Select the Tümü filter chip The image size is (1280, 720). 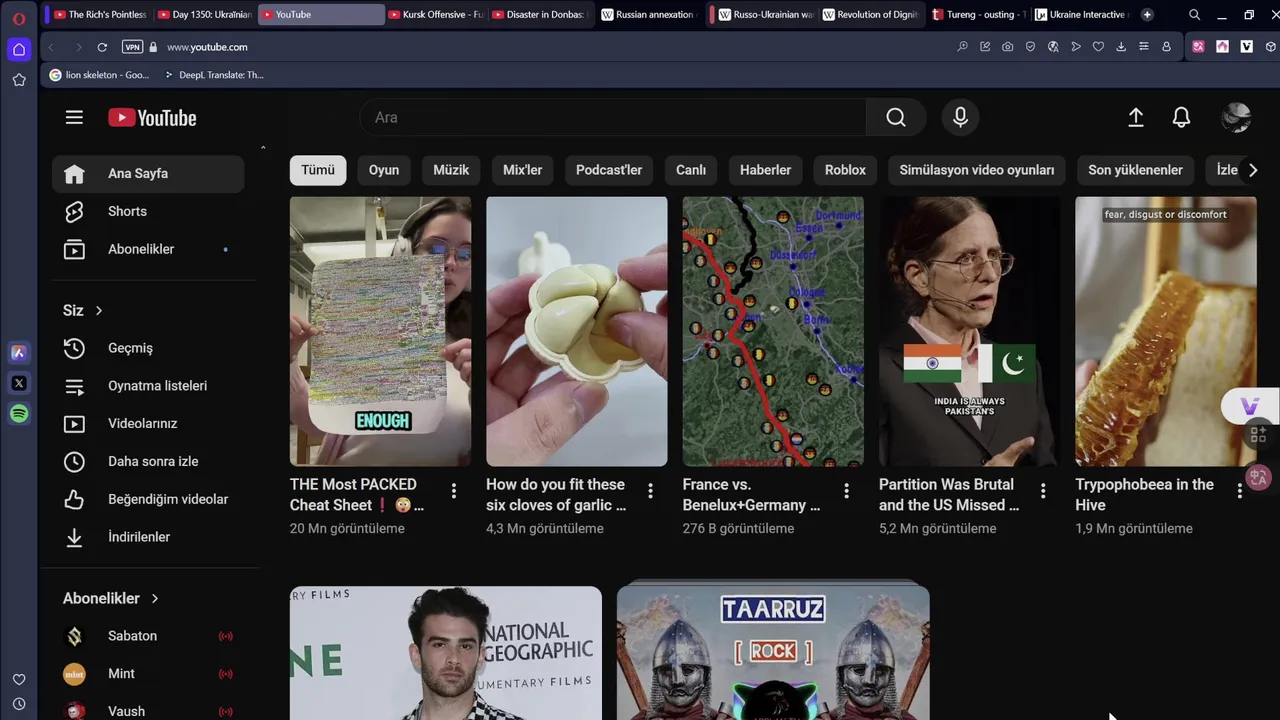[318, 170]
